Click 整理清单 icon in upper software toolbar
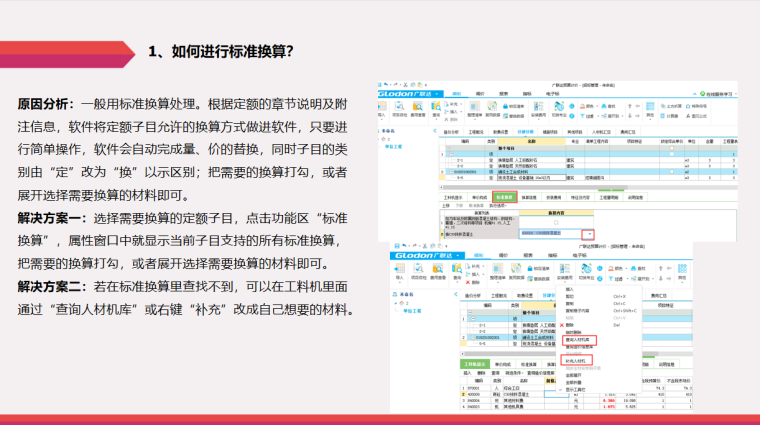Image resolution: width=760 pixels, height=425 pixels. coord(475,107)
